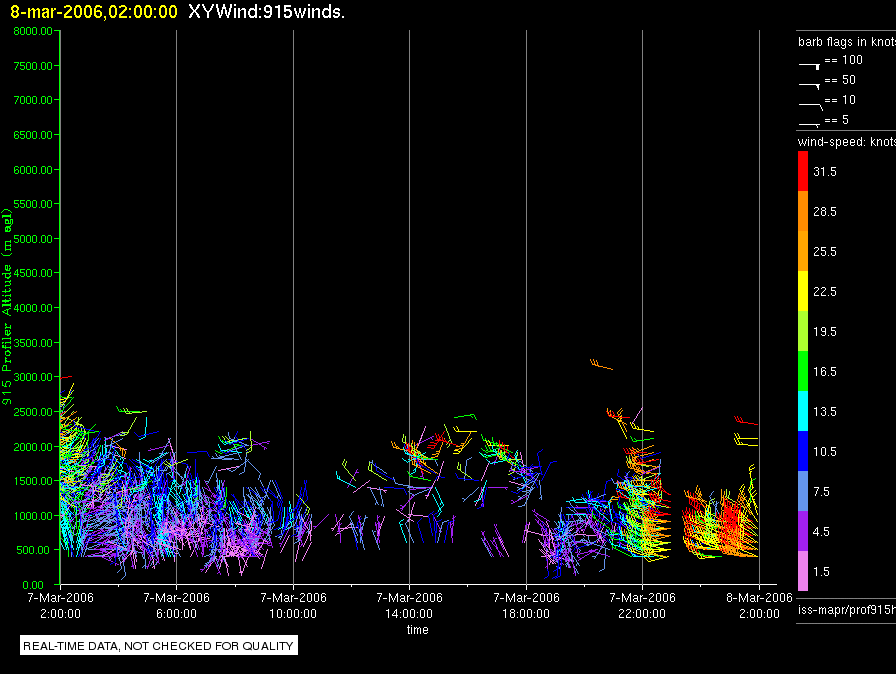Click the 3000.00 altitude axis tick label
896x674 pixels.
point(33,377)
